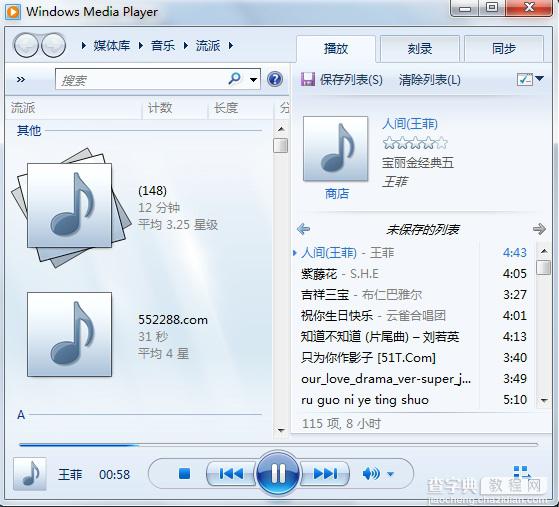This screenshot has height=507, width=559.
Task: Expand the hidden navigation pane chevron
Action: [x=21, y=79]
